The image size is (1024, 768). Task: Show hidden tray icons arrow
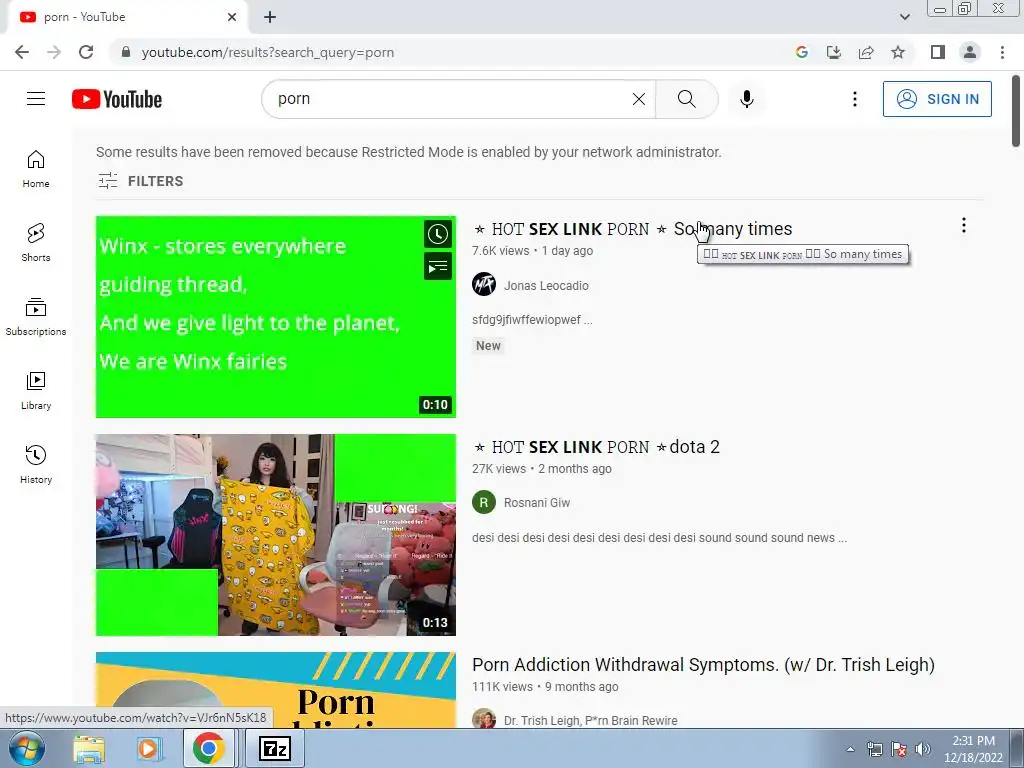850,750
